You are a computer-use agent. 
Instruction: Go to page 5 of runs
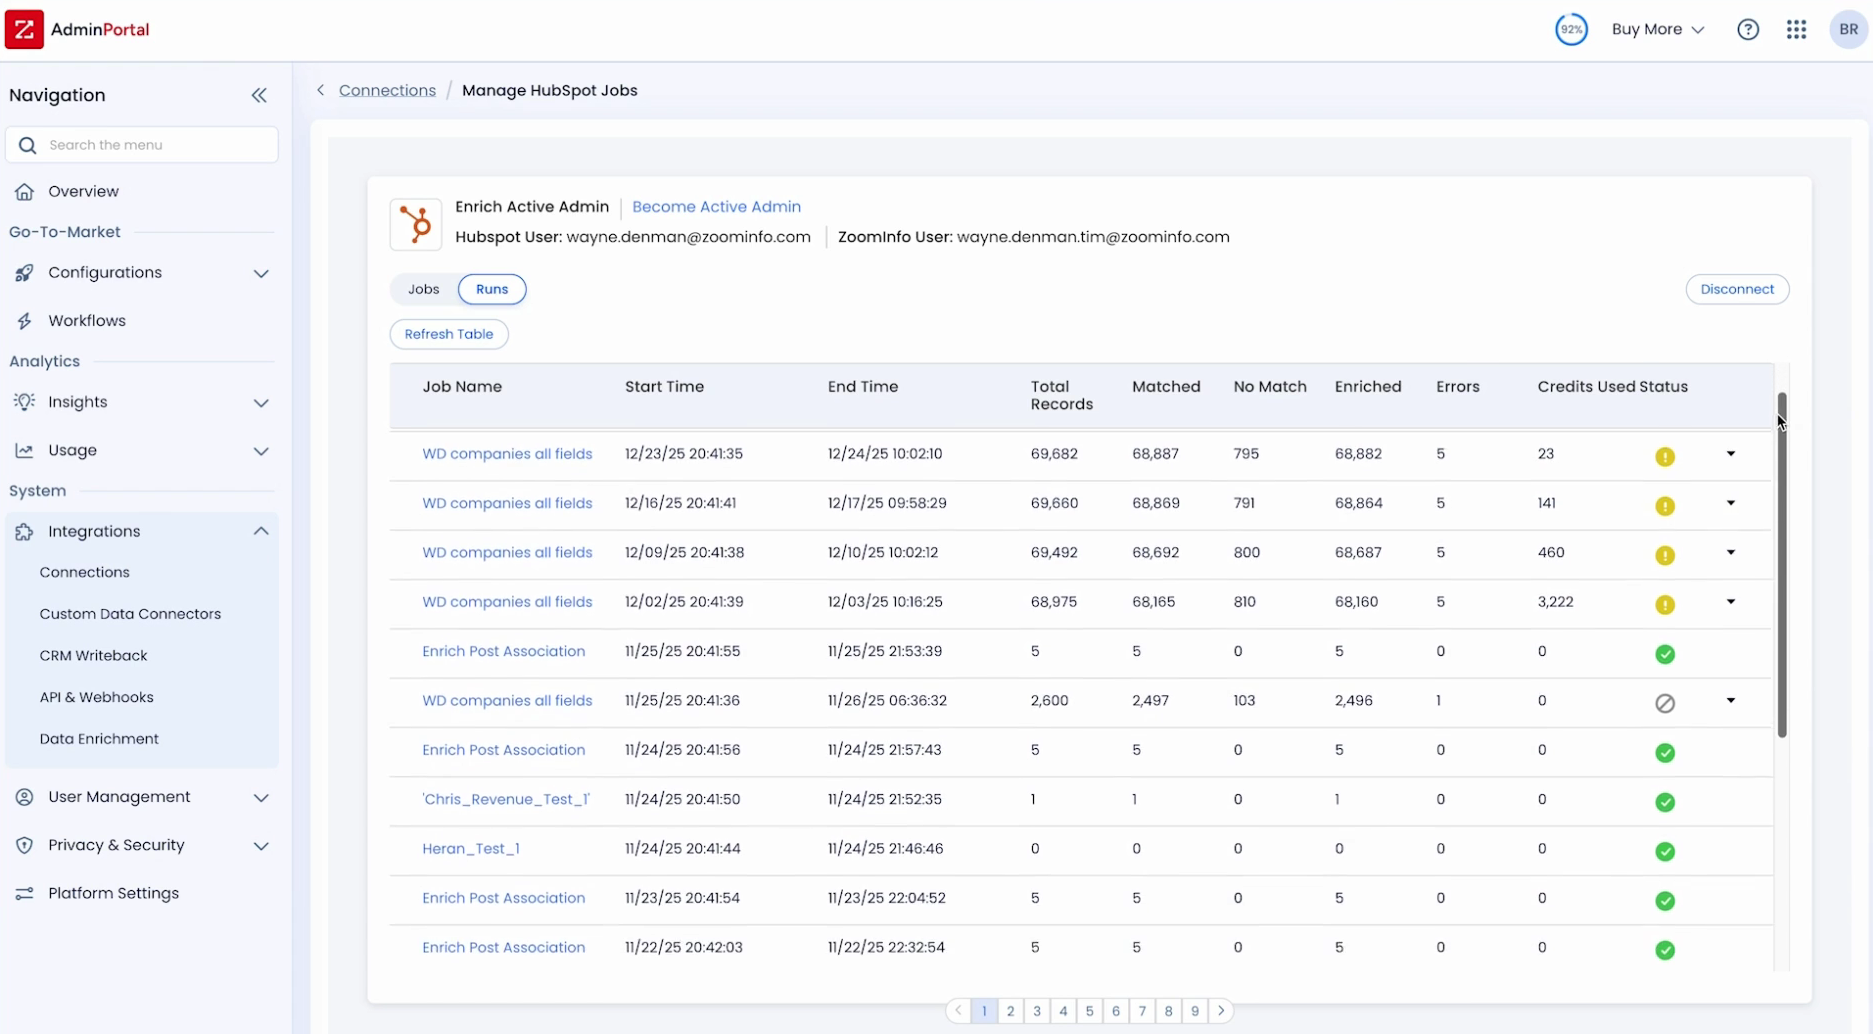1089,1011
